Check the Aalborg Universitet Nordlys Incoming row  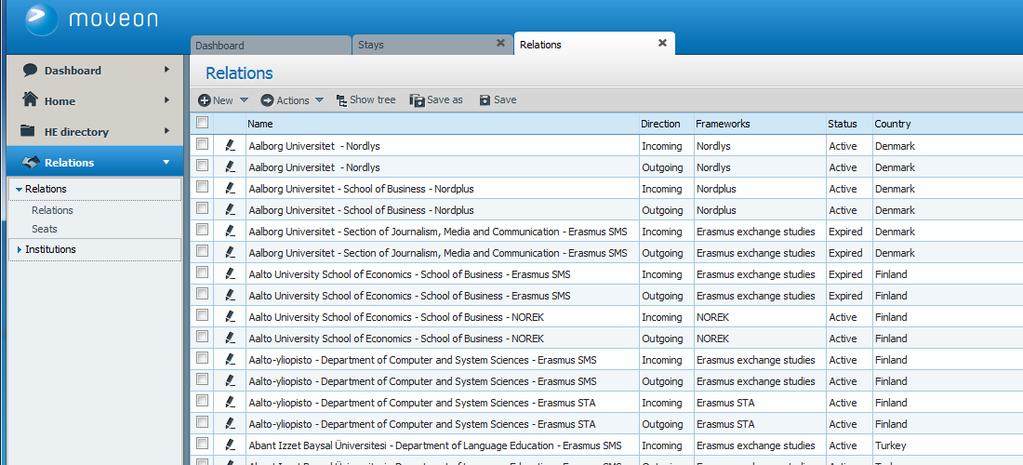tap(202, 143)
